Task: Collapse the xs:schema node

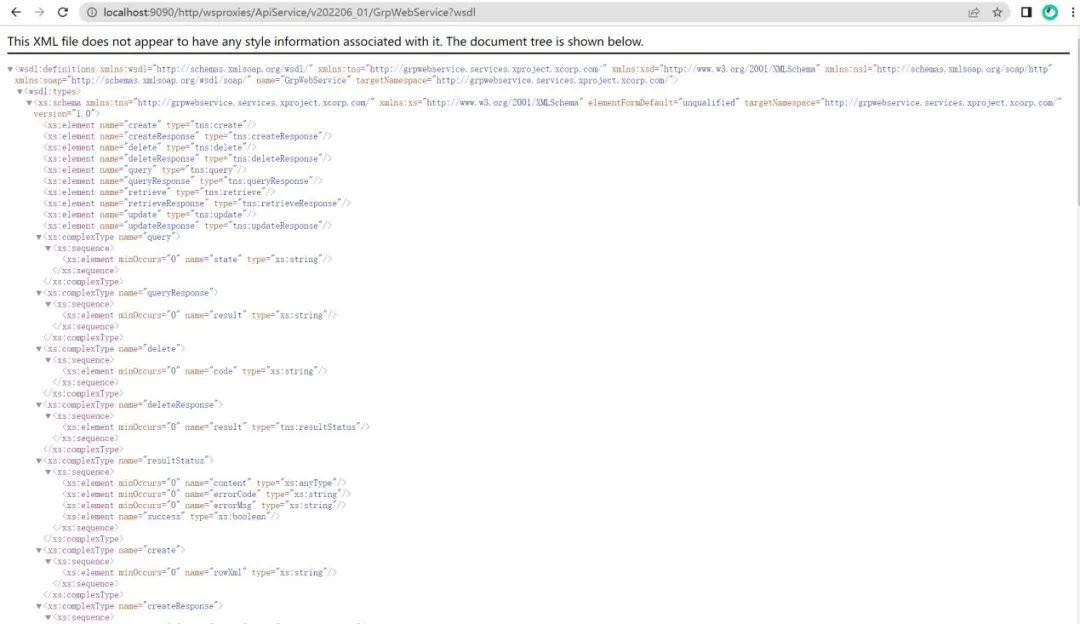Action: [29, 103]
